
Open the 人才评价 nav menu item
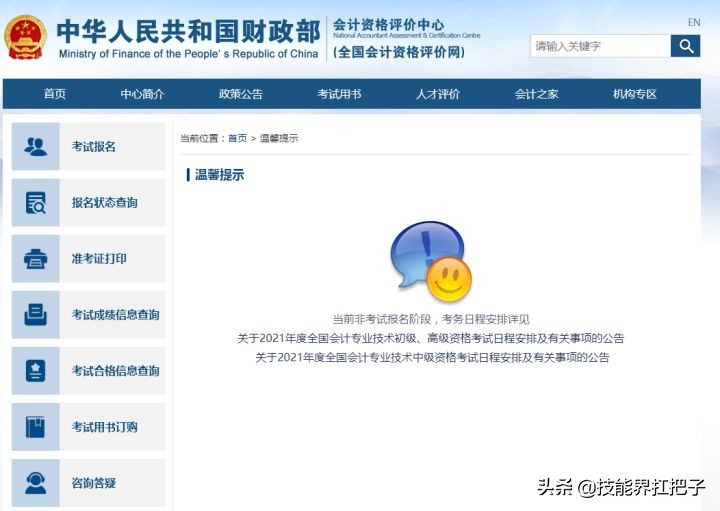coord(438,94)
